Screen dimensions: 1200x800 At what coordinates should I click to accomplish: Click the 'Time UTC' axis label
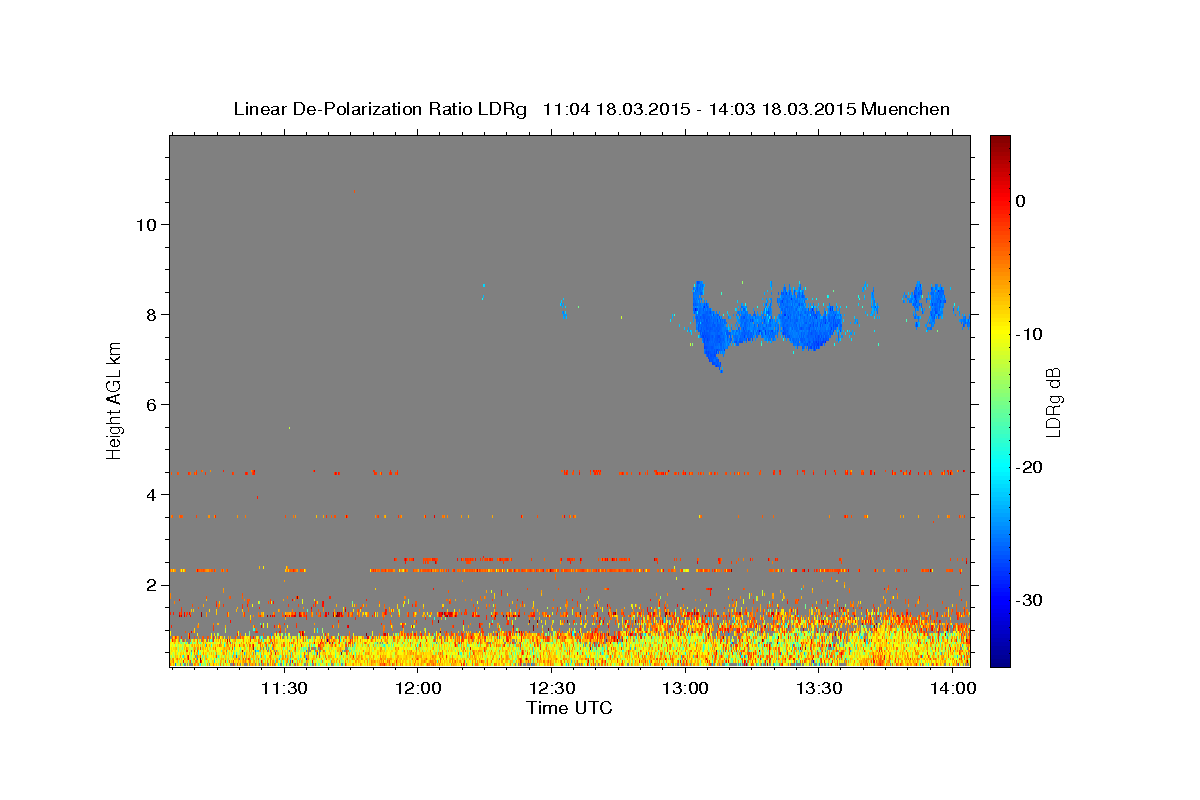569,708
